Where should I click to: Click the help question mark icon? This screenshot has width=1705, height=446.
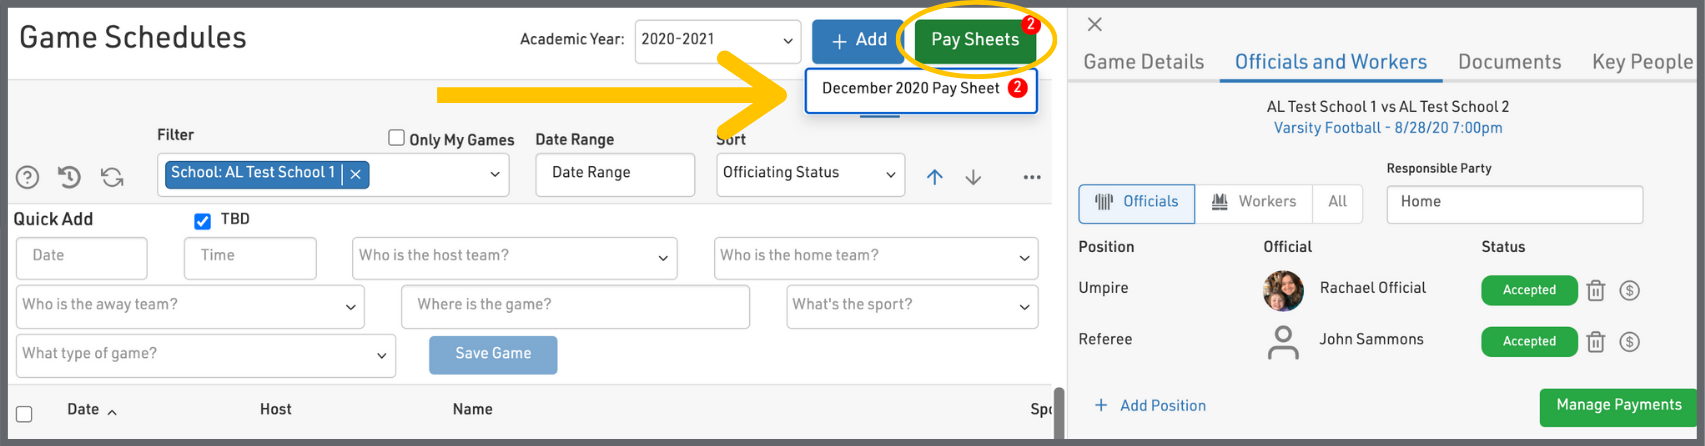point(27,178)
